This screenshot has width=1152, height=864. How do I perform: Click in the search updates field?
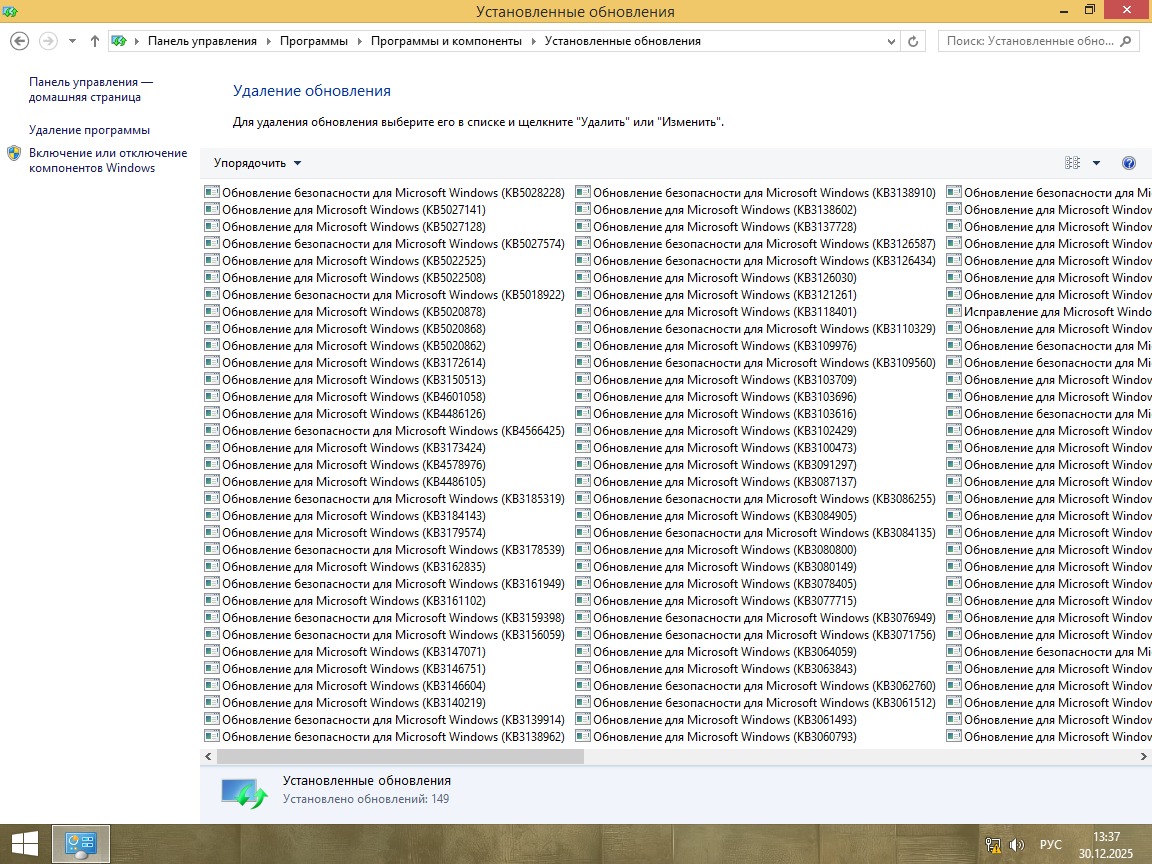coord(1028,41)
